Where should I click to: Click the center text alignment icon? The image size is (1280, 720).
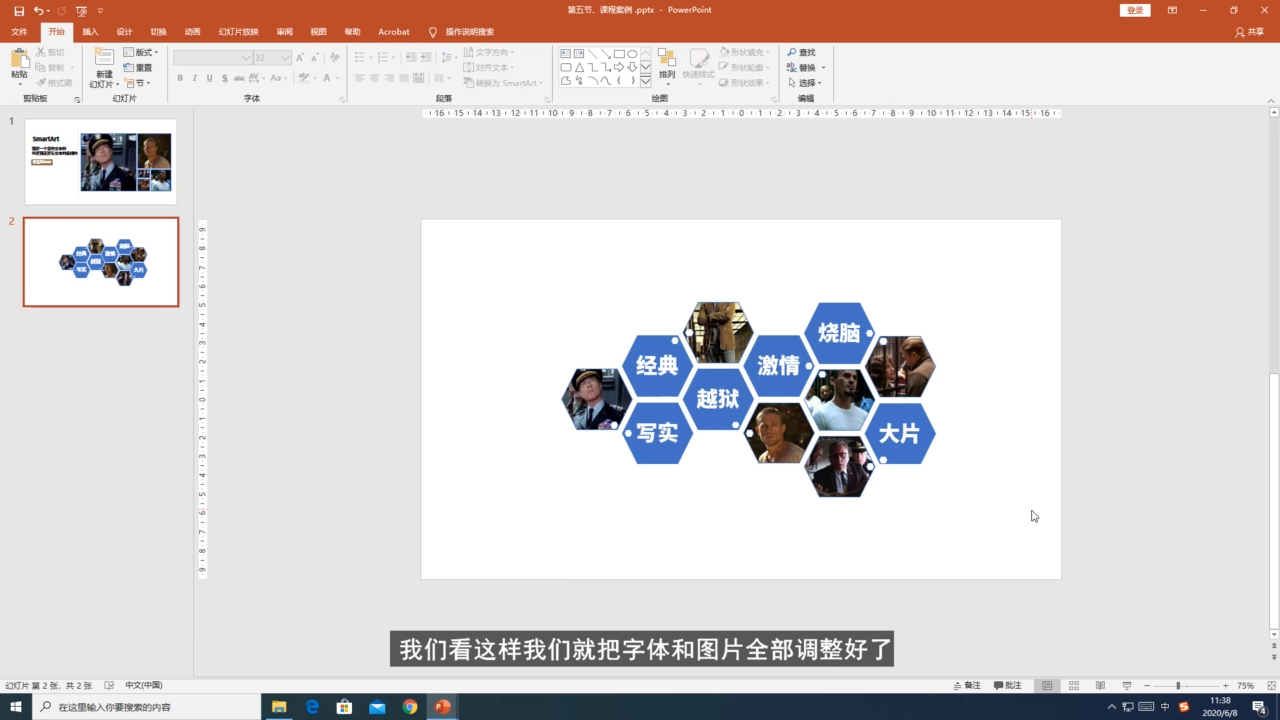(375, 78)
